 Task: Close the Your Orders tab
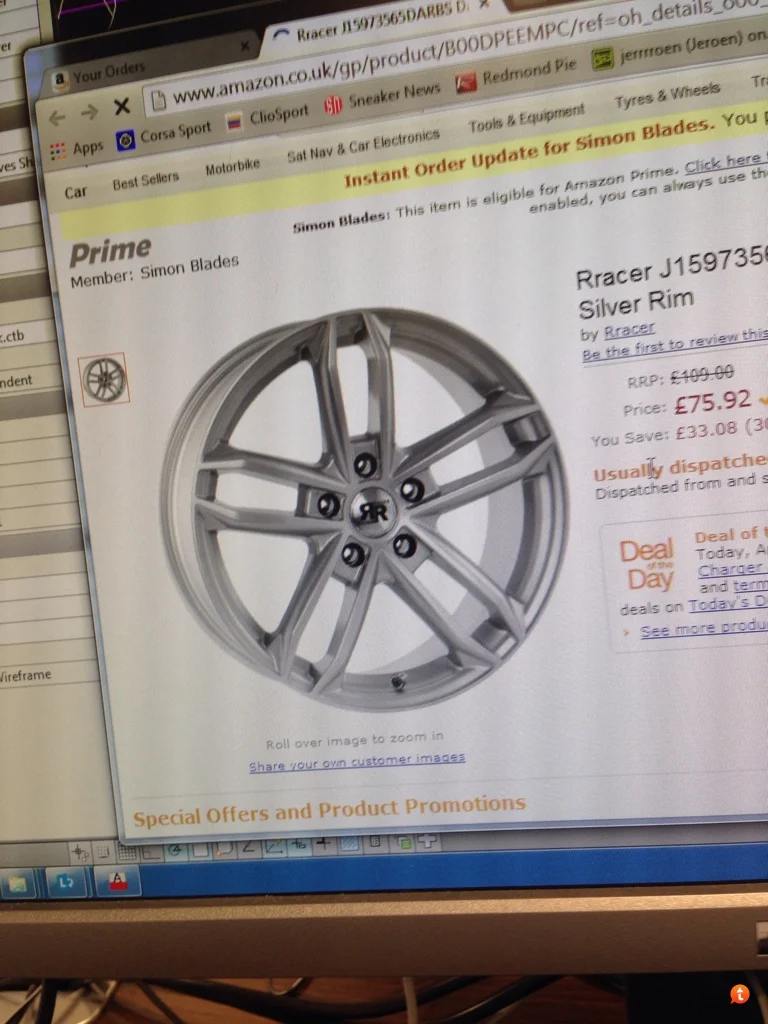[245, 46]
